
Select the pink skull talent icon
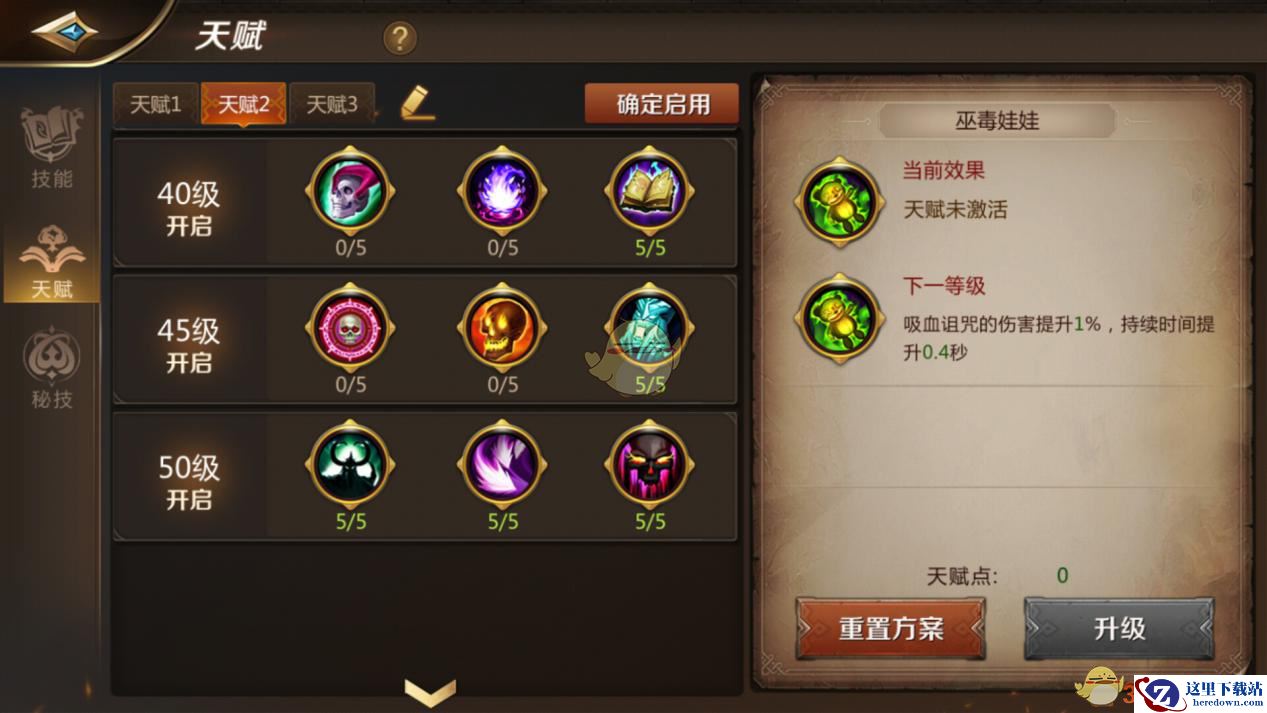[x=350, y=190]
